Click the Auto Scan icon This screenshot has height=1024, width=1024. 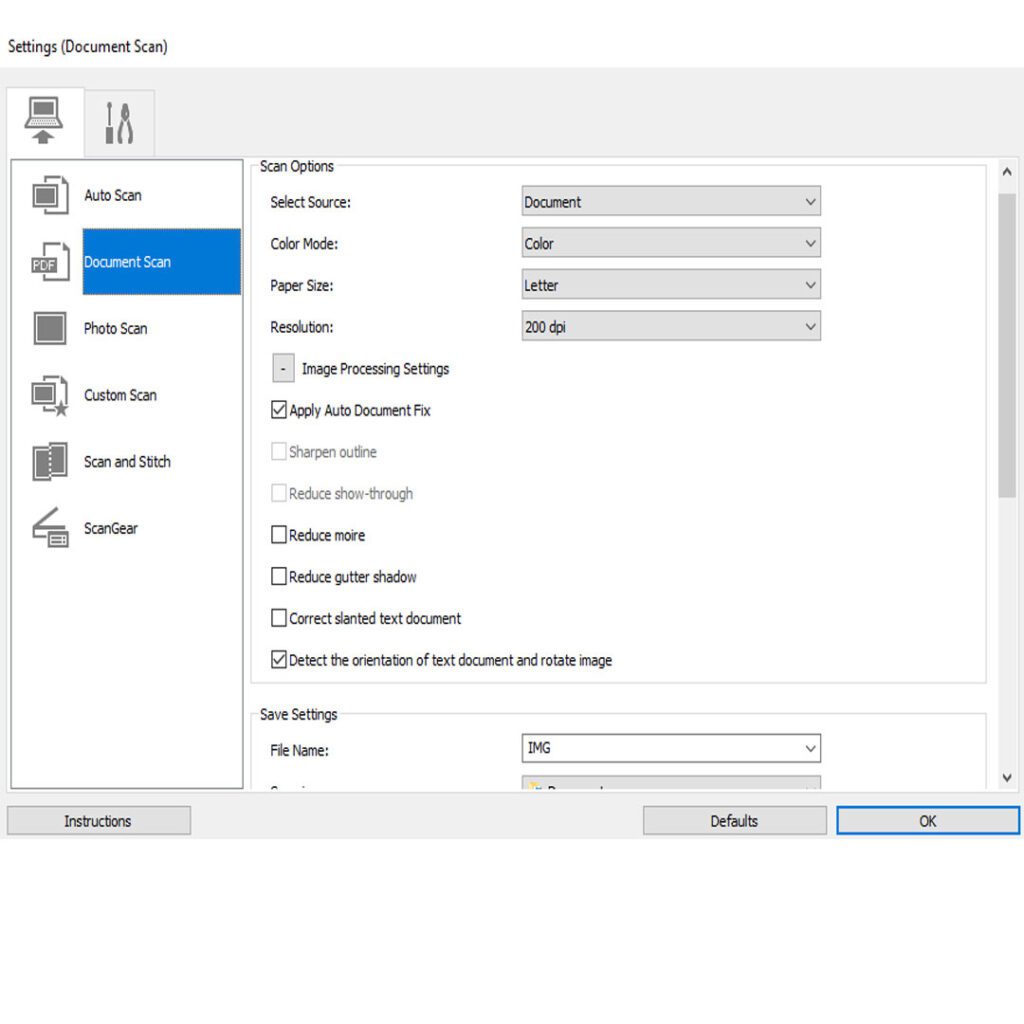coord(50,195)
